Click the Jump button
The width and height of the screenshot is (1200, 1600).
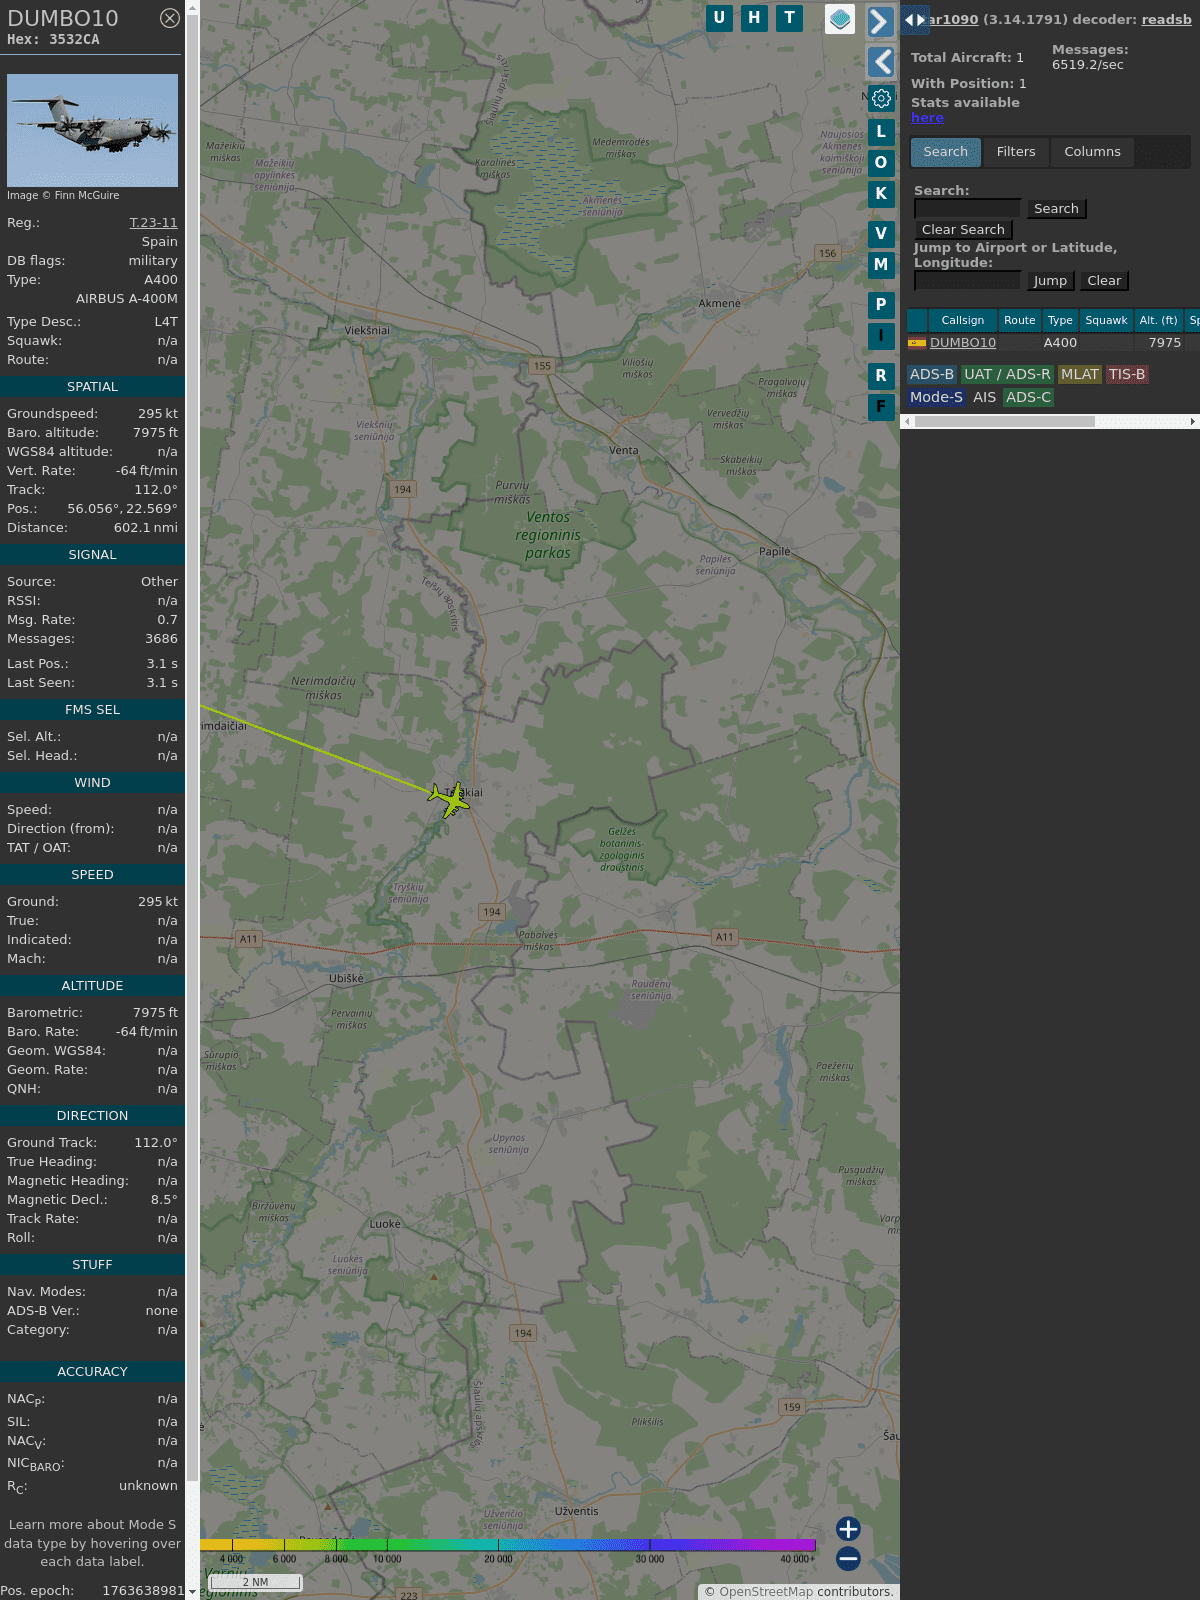pos(1050,281)
